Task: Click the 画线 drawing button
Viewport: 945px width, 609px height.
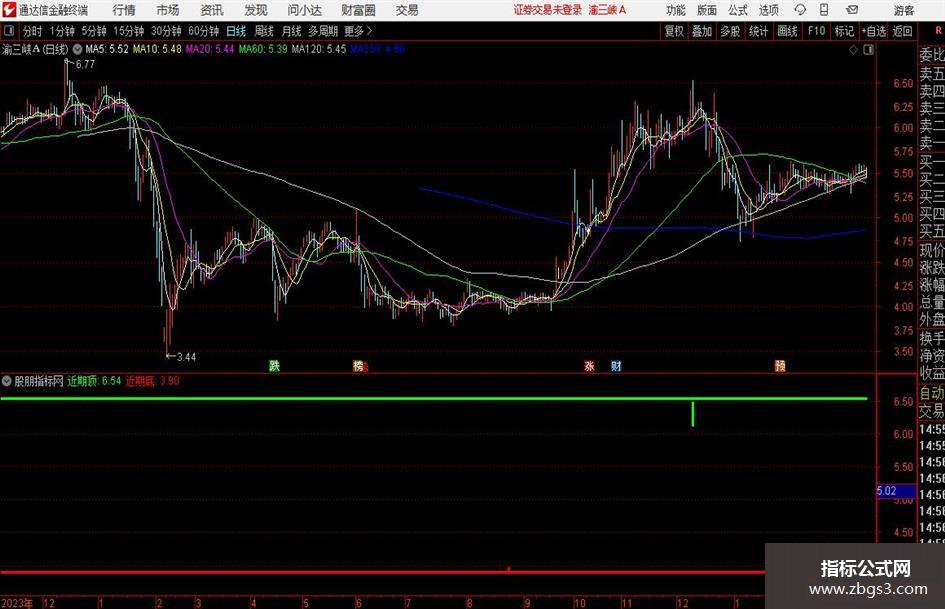Action: tap(787, 31)
